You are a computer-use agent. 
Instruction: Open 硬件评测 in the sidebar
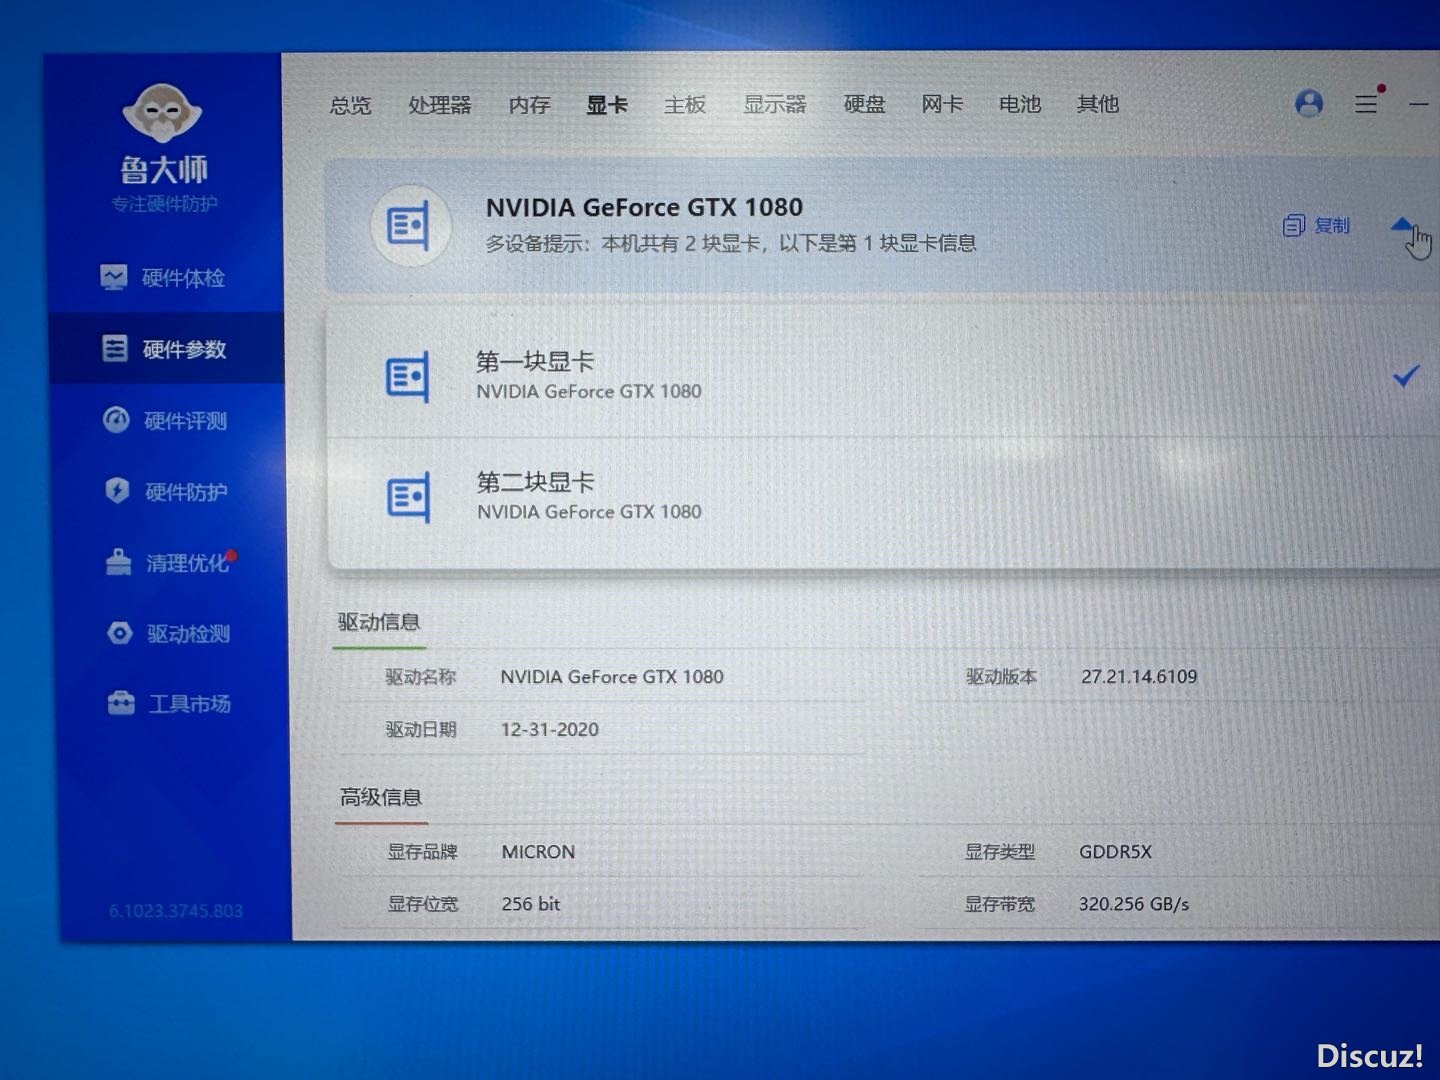point(167,420)
